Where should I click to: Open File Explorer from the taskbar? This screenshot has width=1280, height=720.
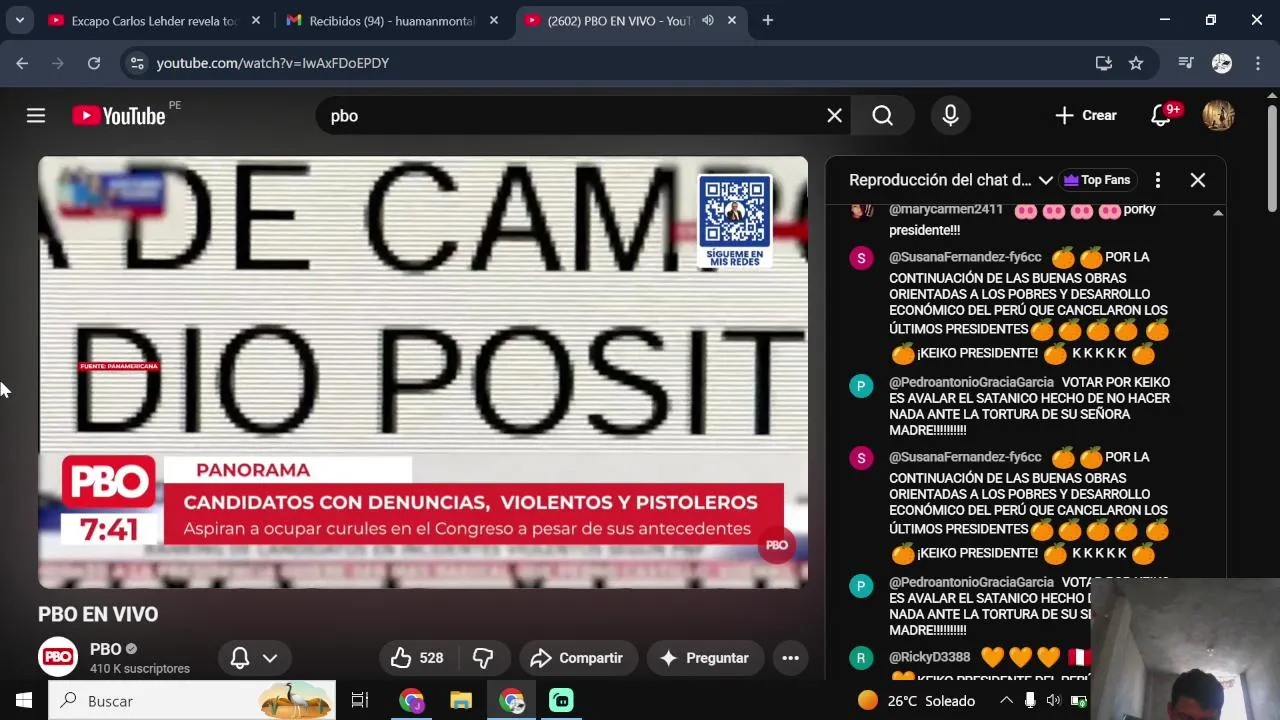click(x=461, y=701)
